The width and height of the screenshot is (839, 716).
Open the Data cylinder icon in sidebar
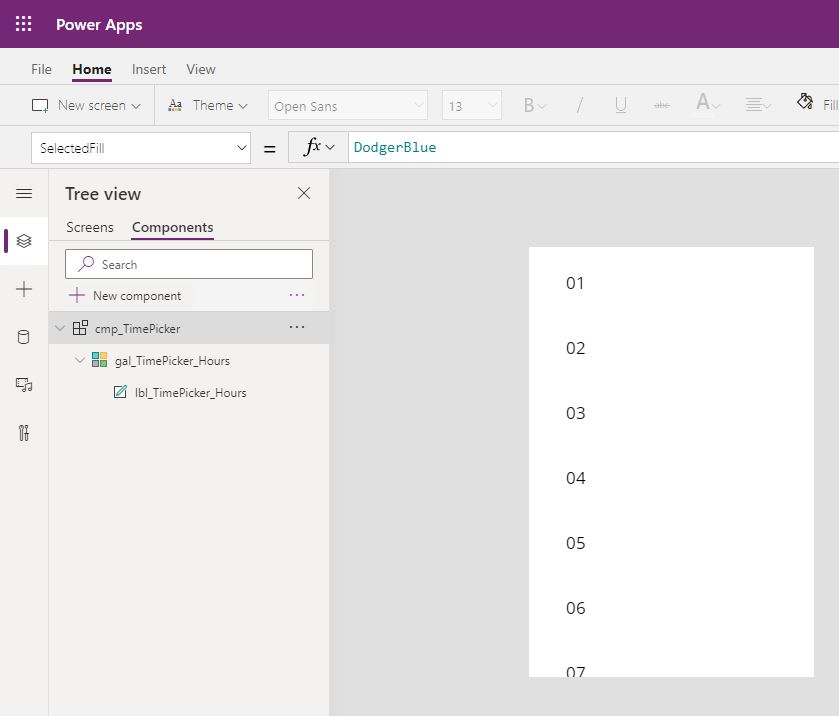coord(24,337)
